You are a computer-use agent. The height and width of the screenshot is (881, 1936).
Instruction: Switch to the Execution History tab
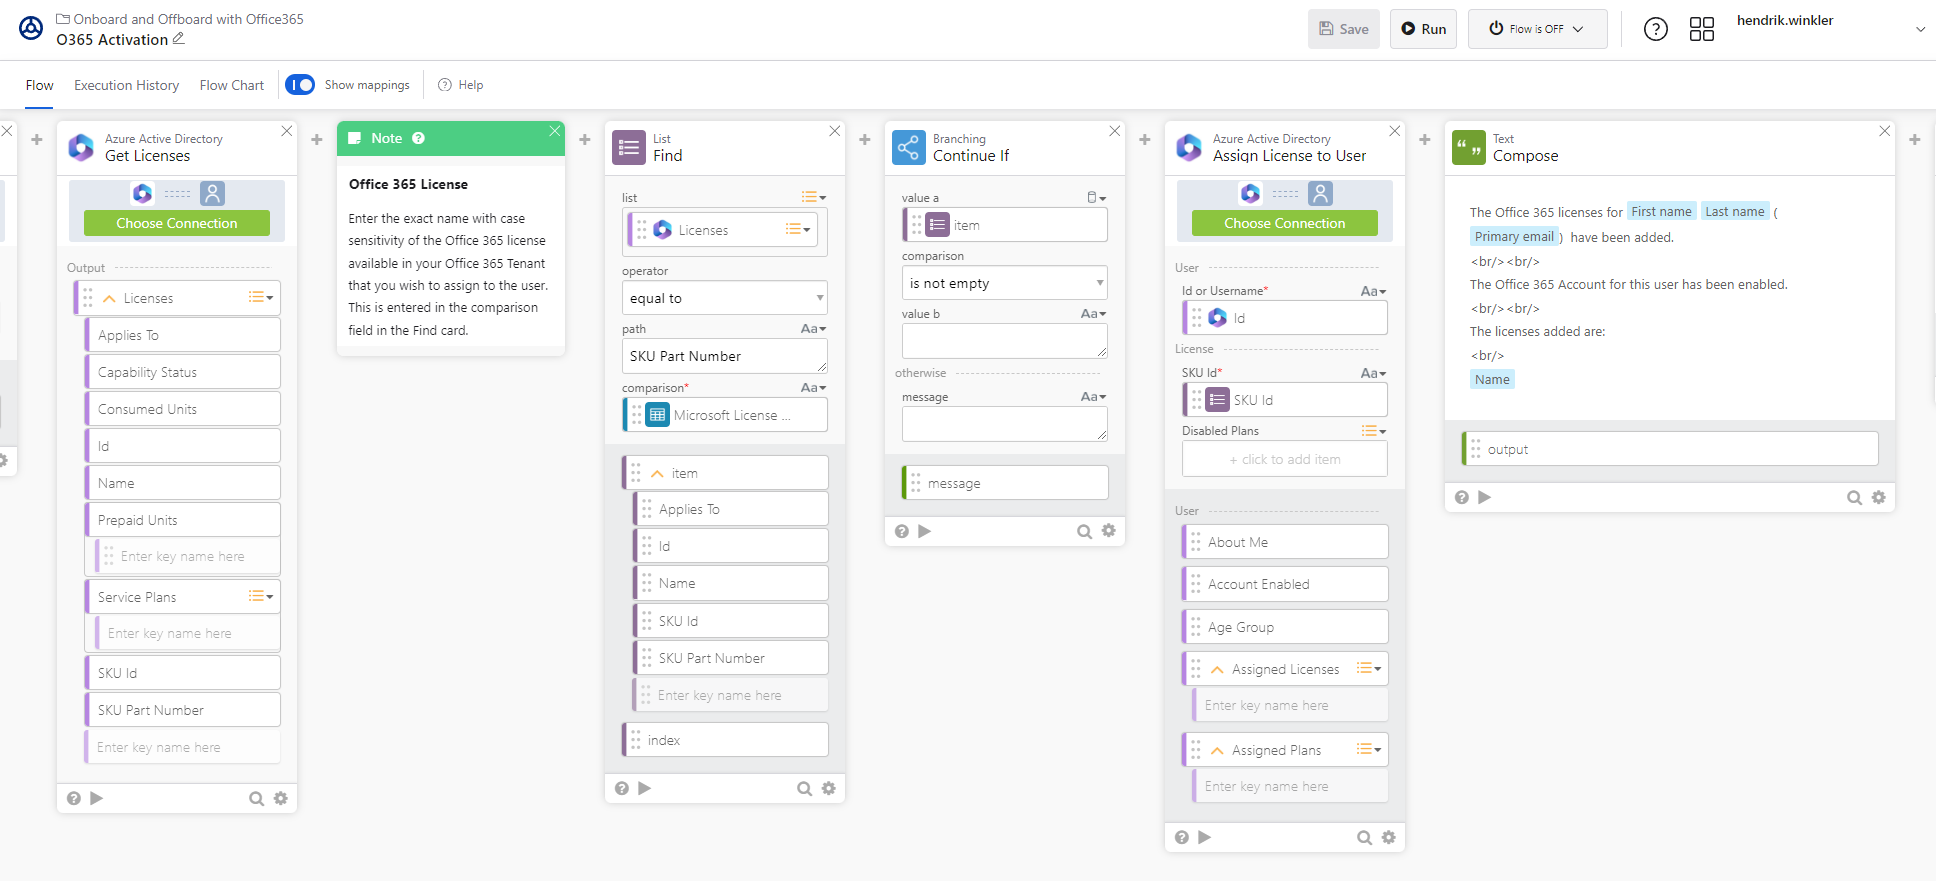point(126,85)
